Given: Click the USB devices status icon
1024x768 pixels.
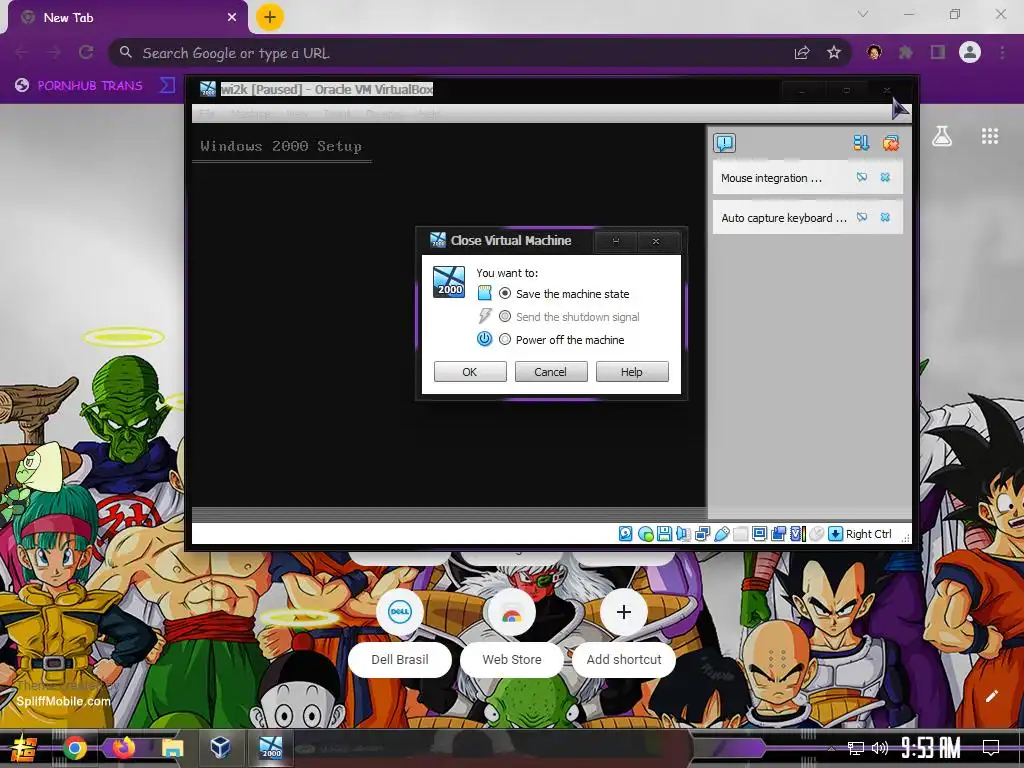Looking at the screenshot, I should [x=722, y=534].
